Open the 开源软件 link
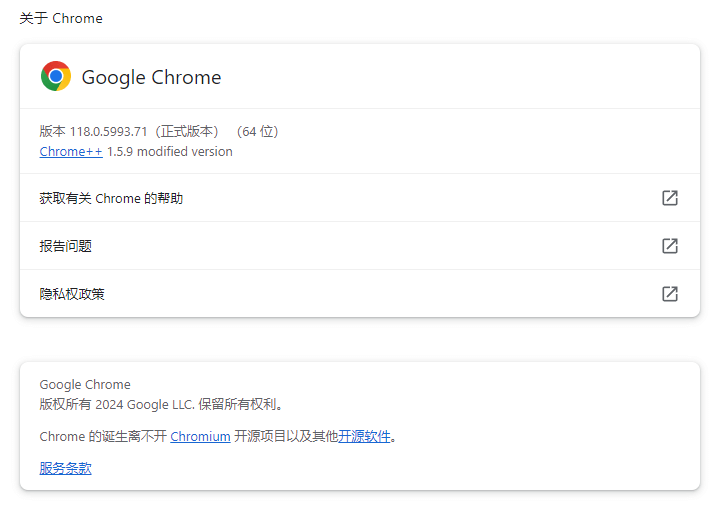The height and width of the screenshot is (509, 718). [x=364, y=437]
